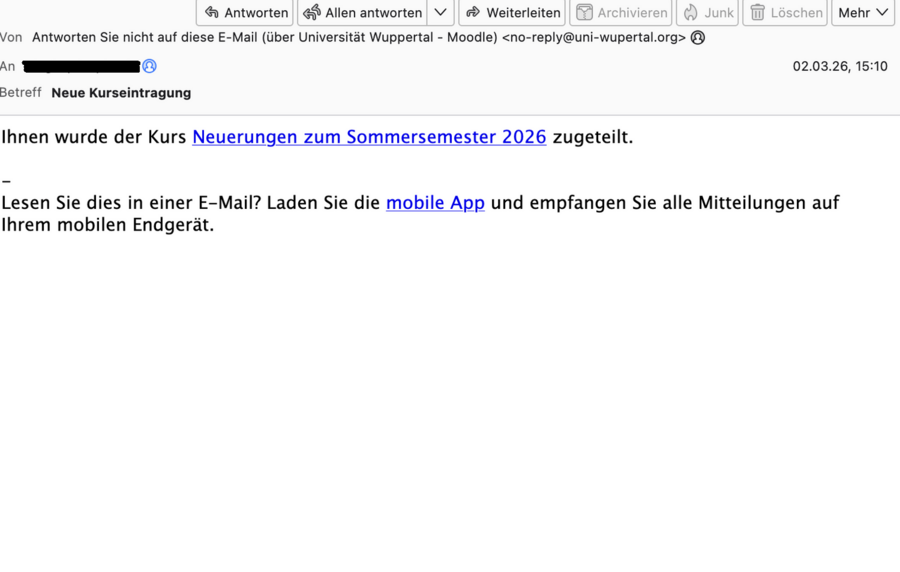Expand the dropdown arrow beside Allen antworten
The height and width of the screenshot is (572, 900).
(440, 13)
